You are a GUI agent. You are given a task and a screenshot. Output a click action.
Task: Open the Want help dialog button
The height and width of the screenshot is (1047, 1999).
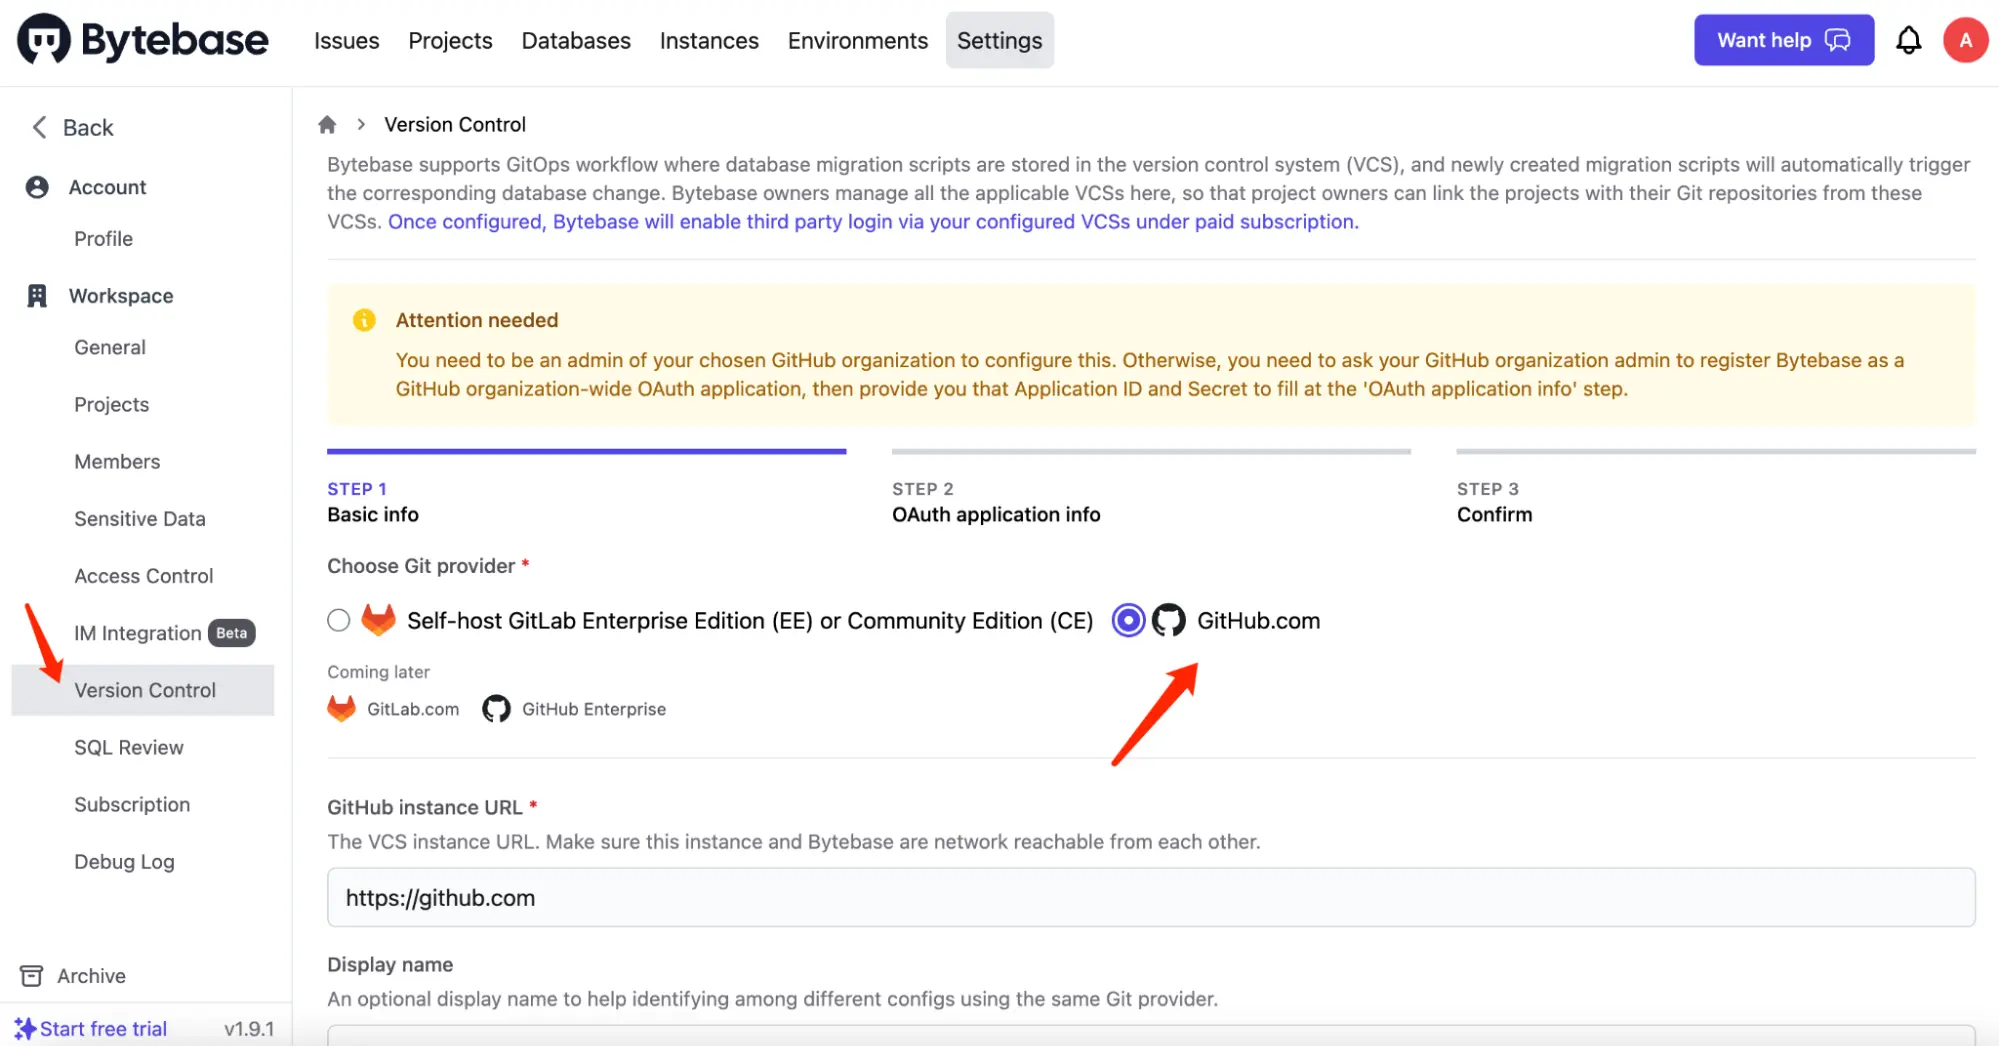point(1784,40)
